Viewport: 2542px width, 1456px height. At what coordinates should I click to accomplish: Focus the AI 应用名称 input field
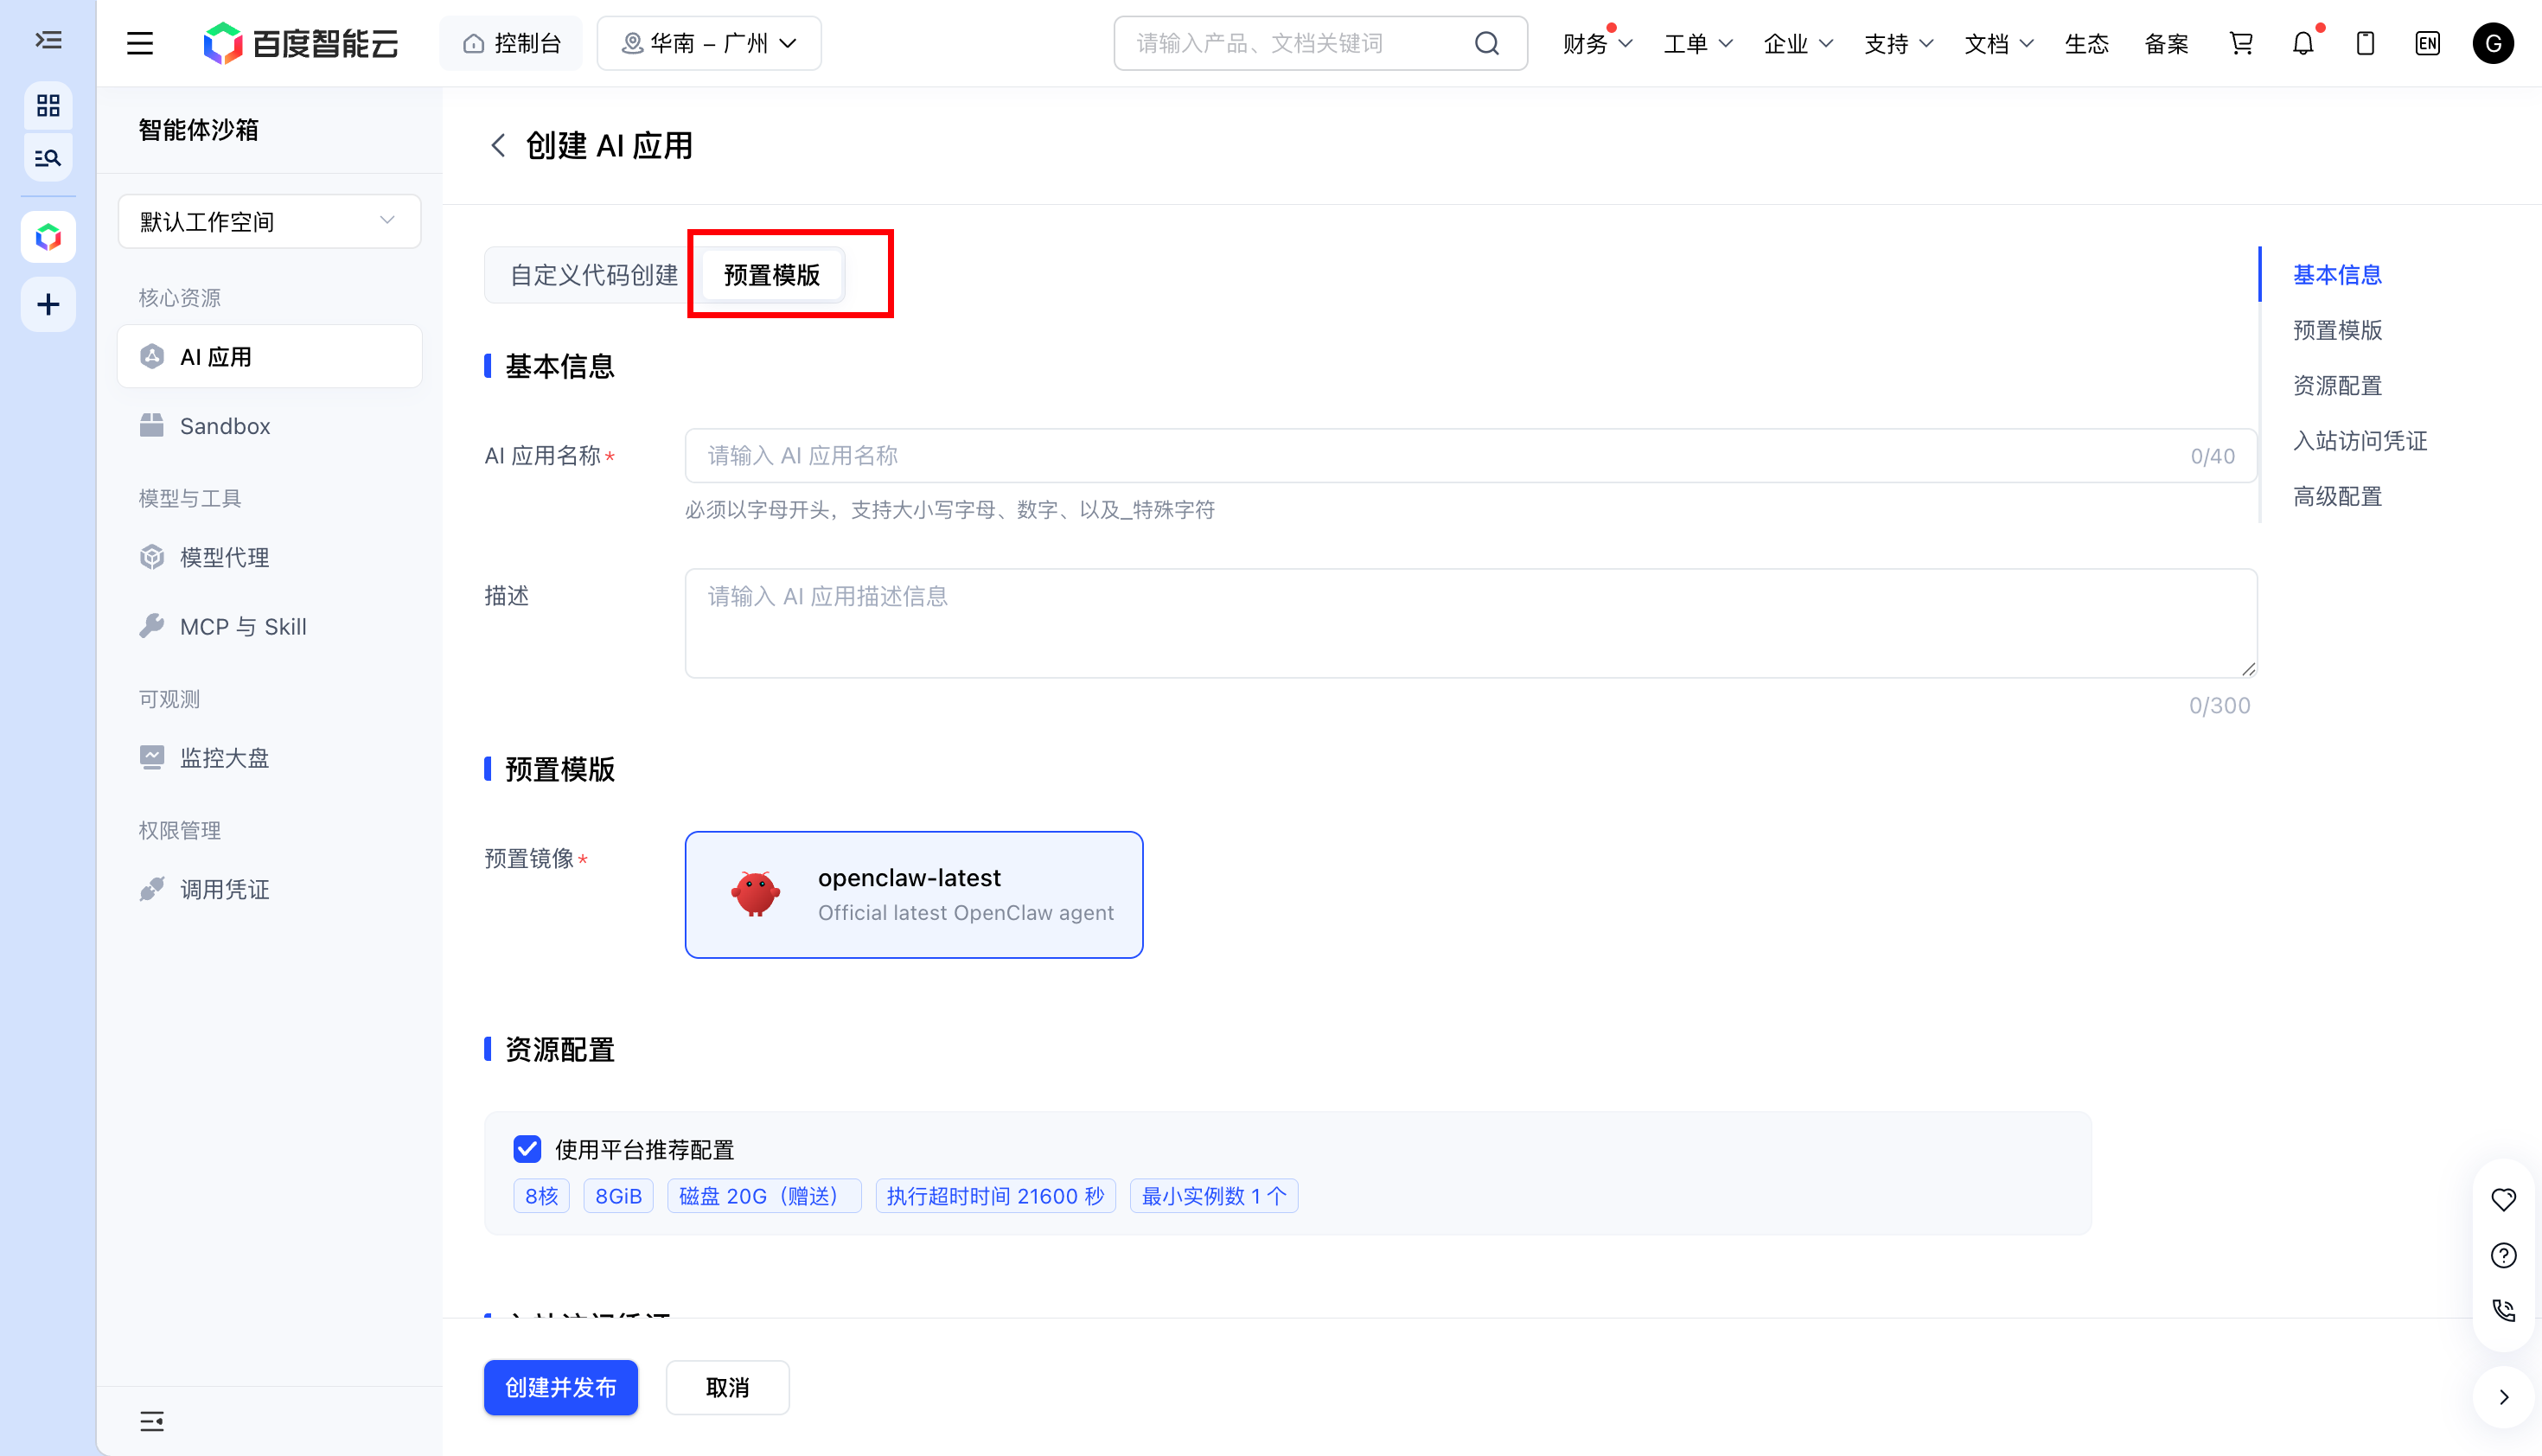[1470, 456]
